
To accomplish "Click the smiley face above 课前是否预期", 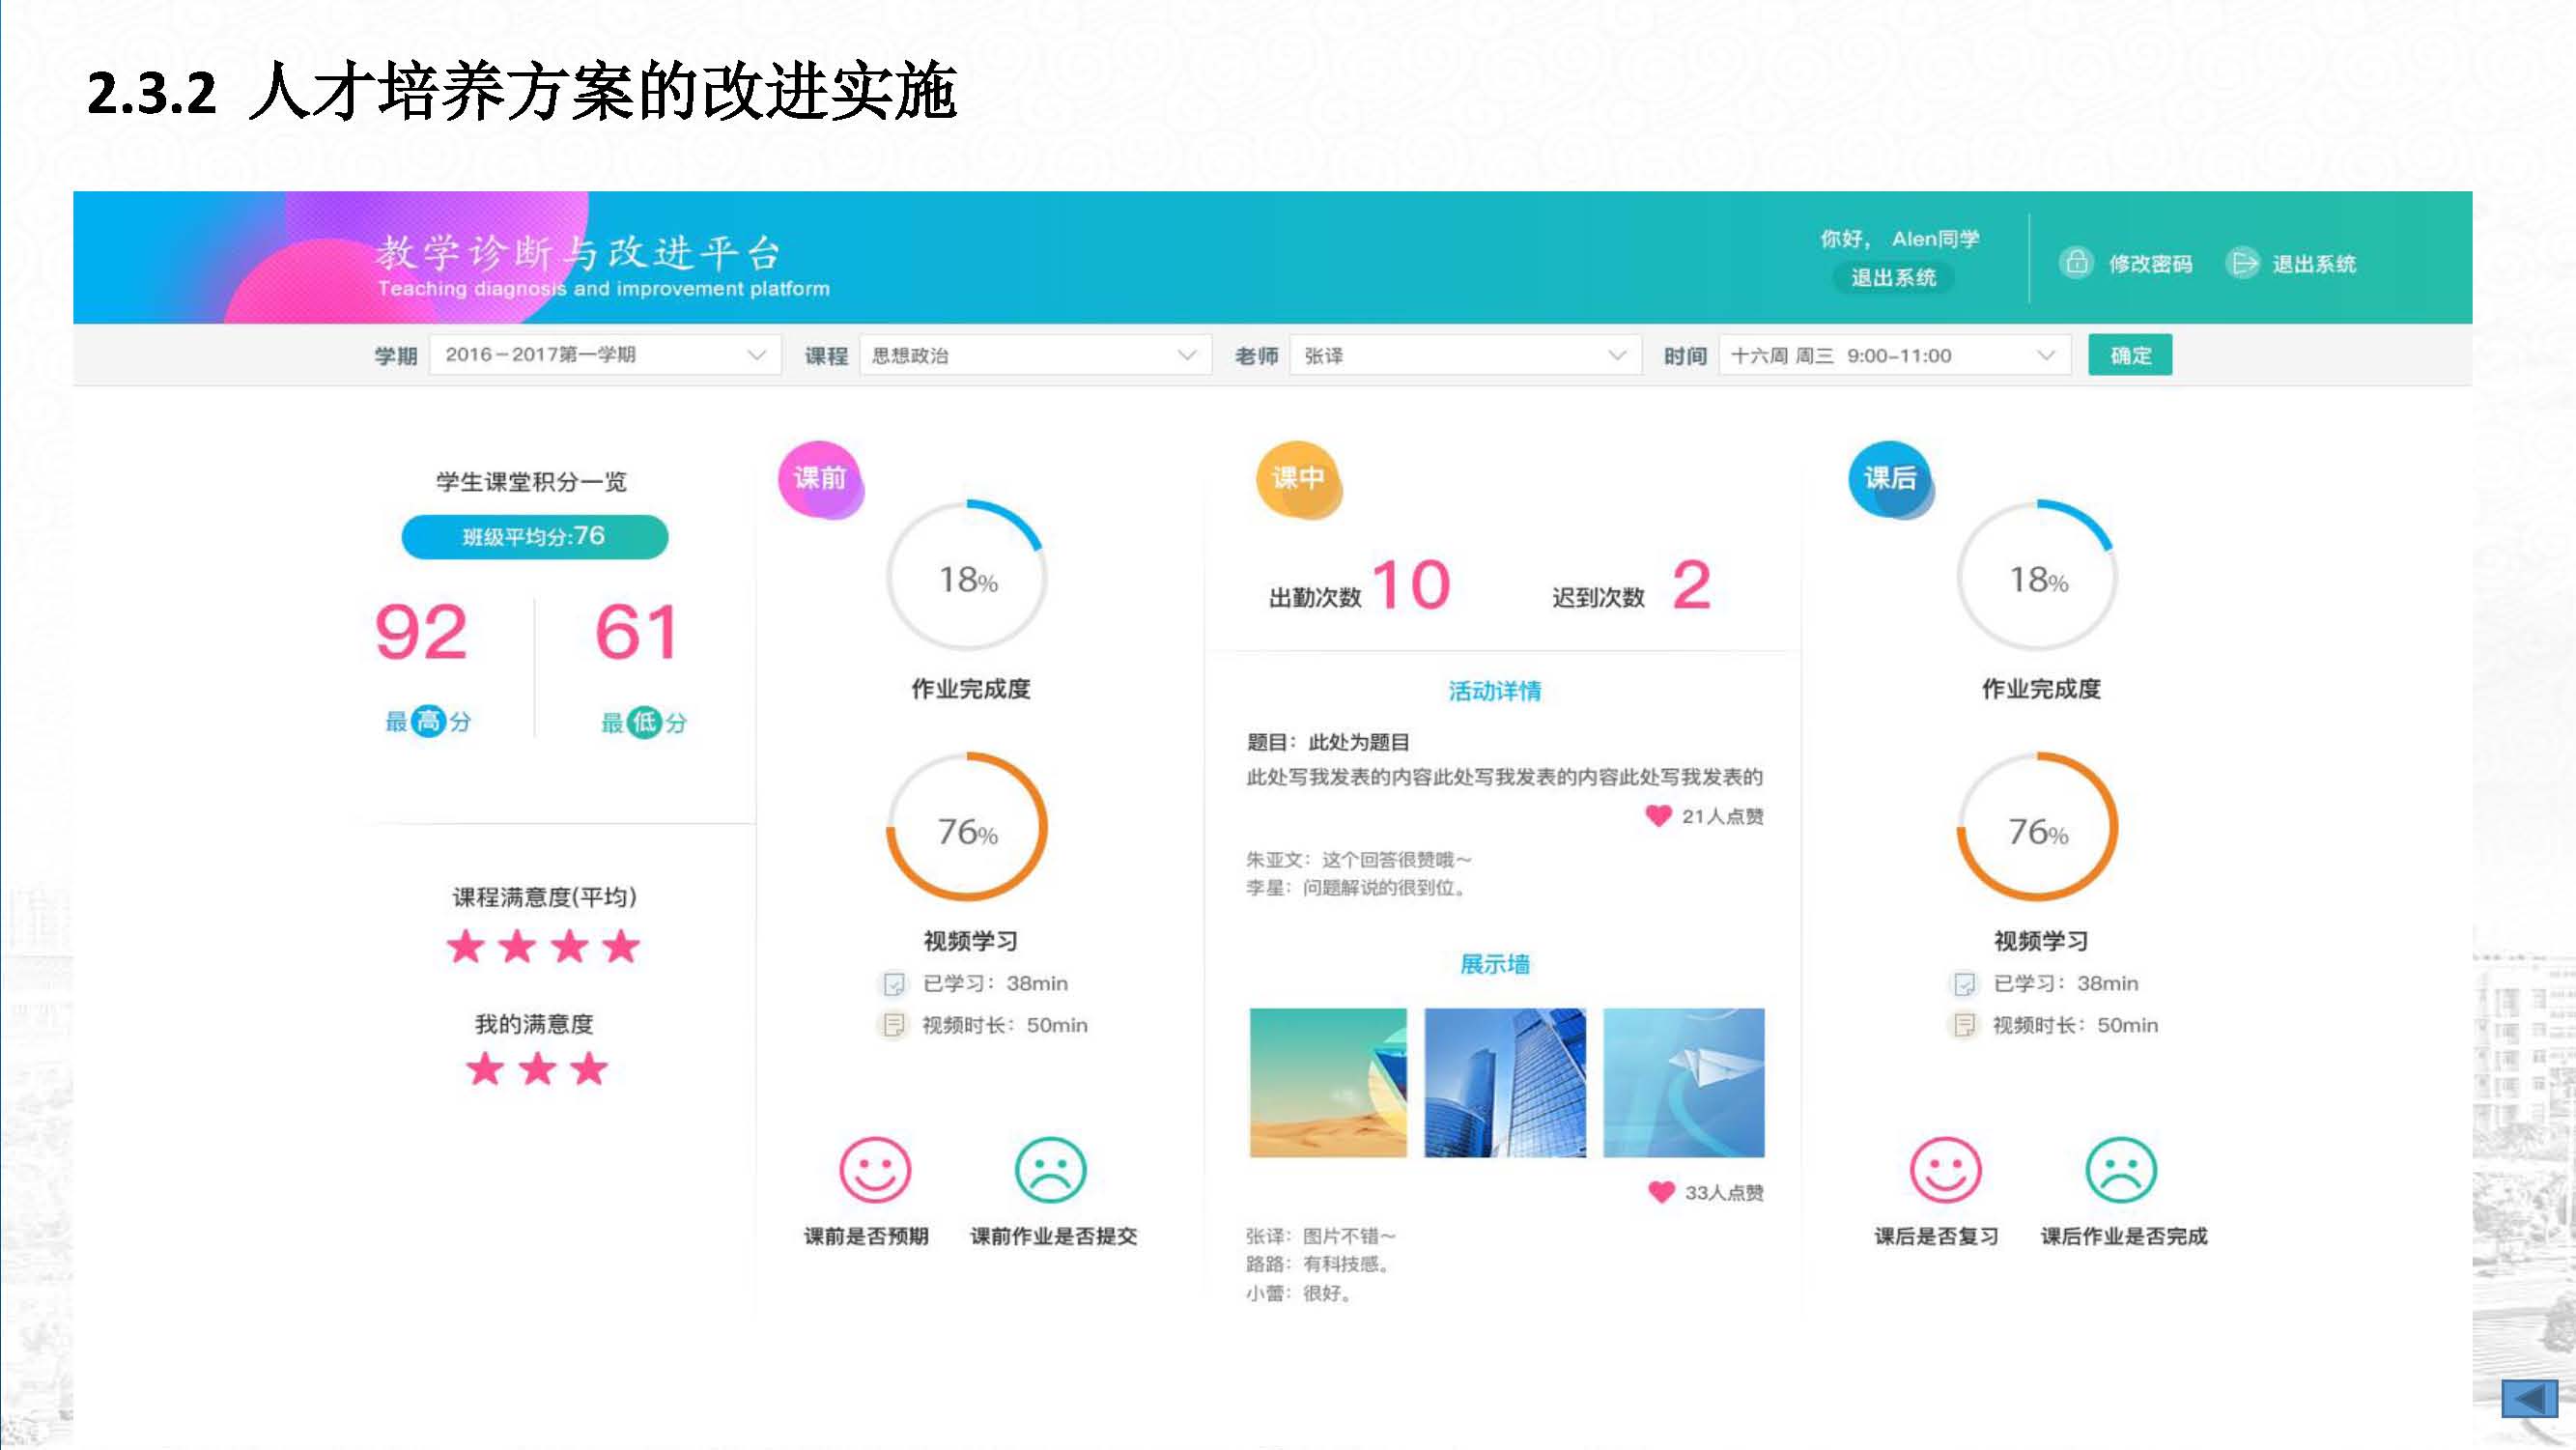I will point(874,1169).
